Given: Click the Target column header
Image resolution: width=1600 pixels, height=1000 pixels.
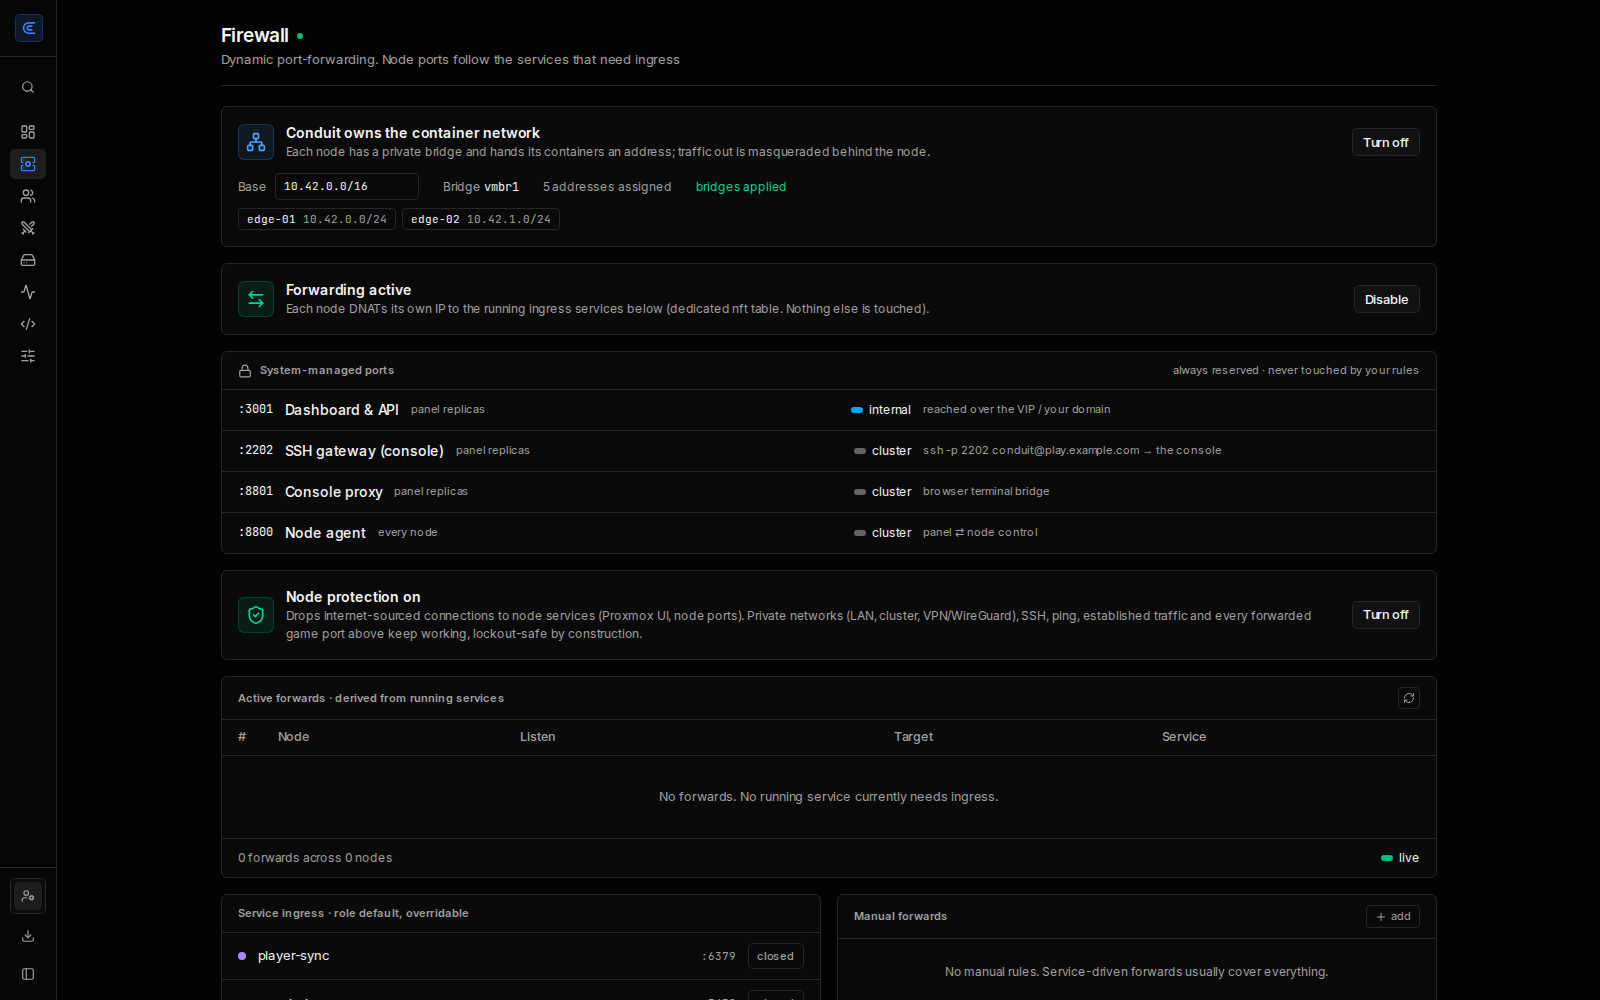Looking at the screenshot, I should [914, 737].
